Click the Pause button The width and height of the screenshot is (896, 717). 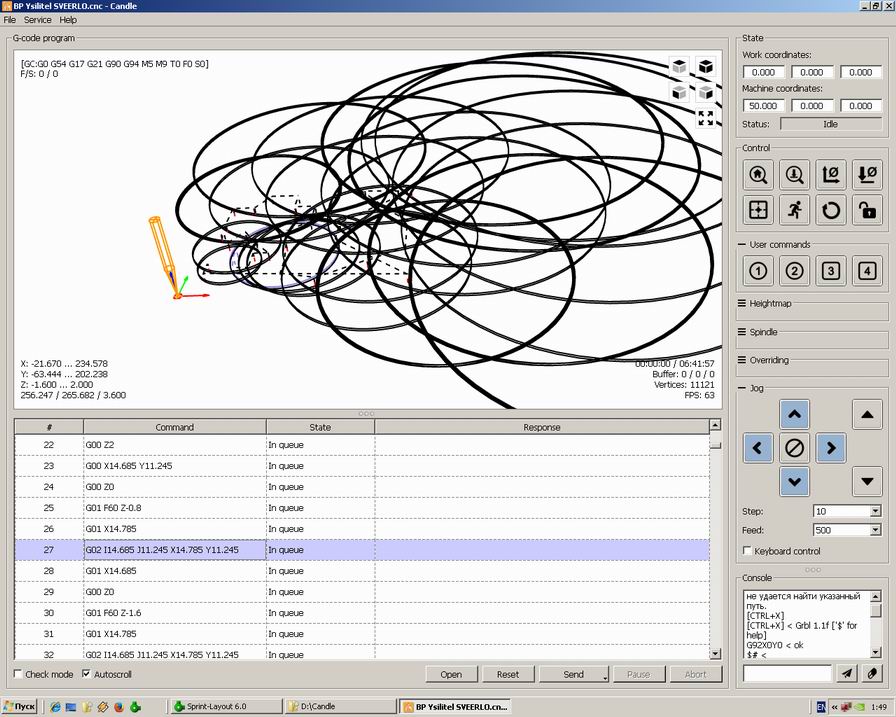click(639, 674)
